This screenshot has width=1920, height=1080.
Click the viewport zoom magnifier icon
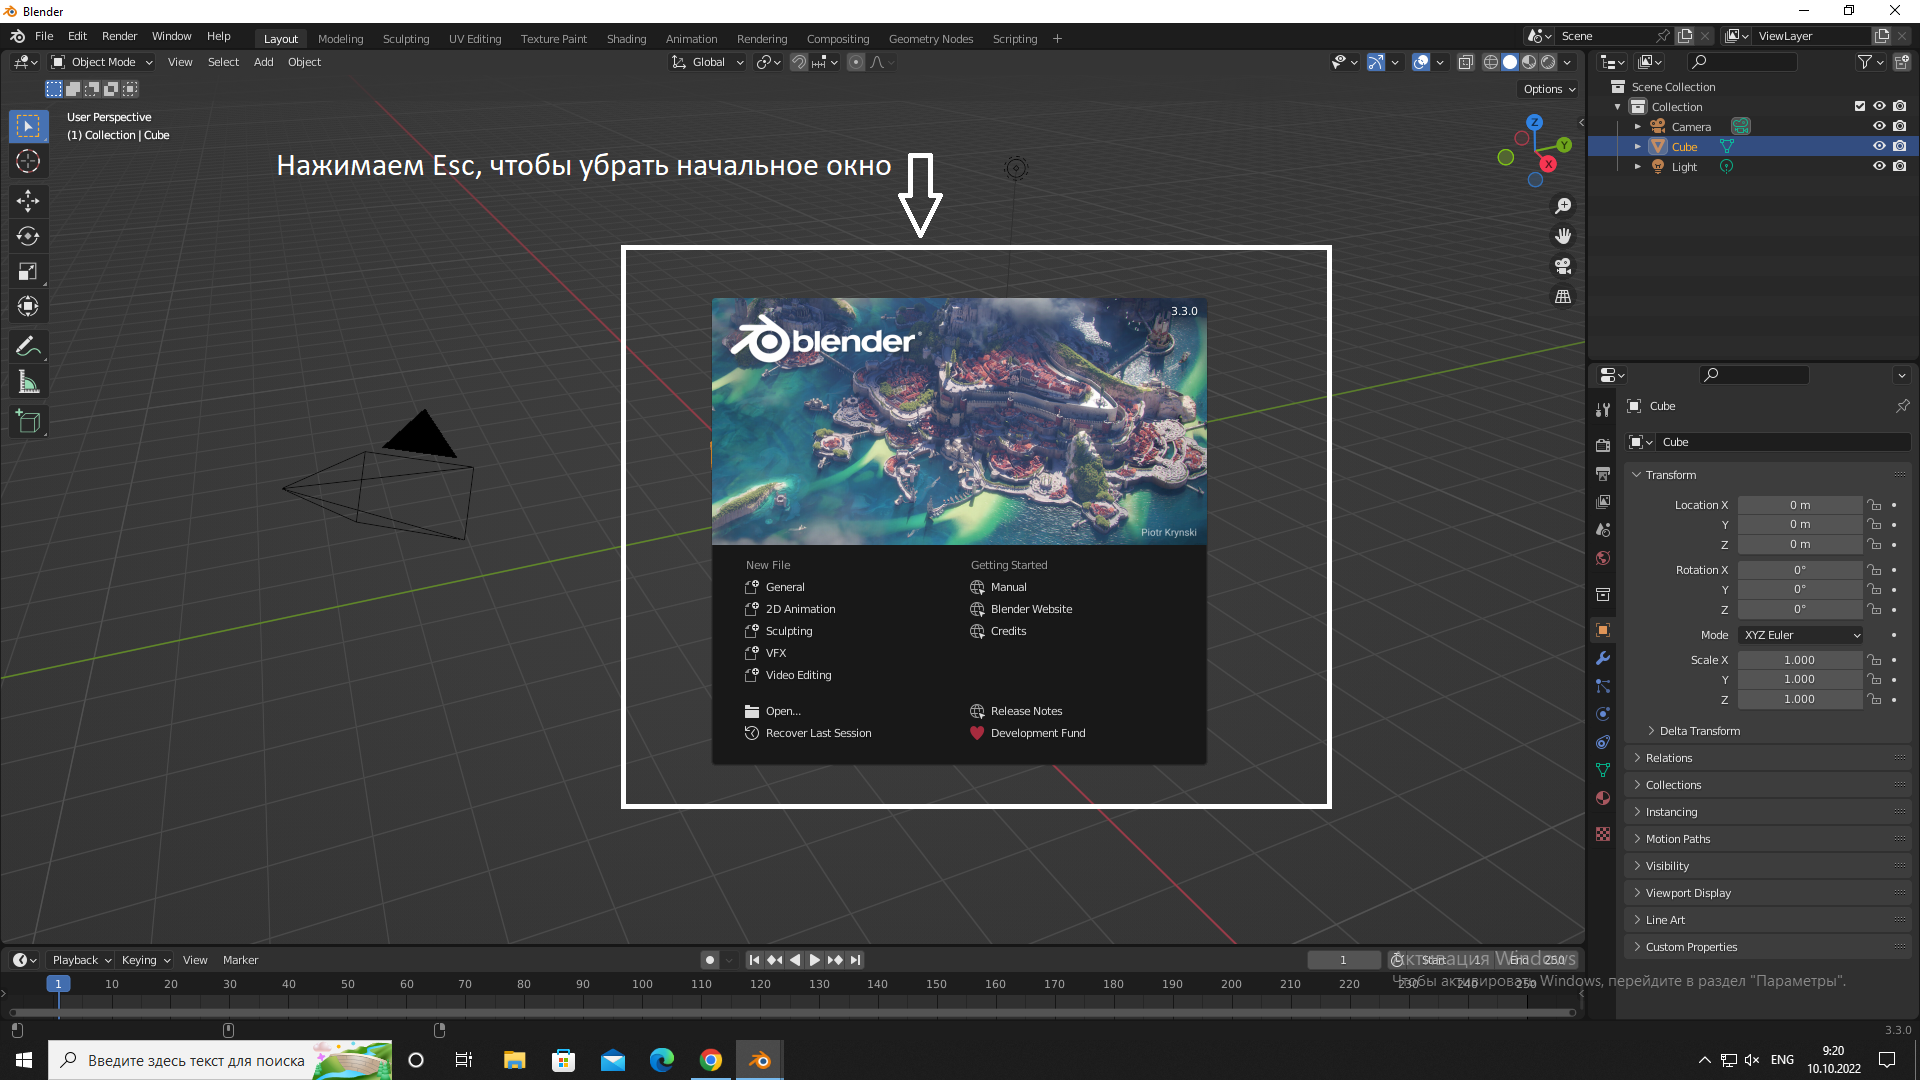[1563, 206]
